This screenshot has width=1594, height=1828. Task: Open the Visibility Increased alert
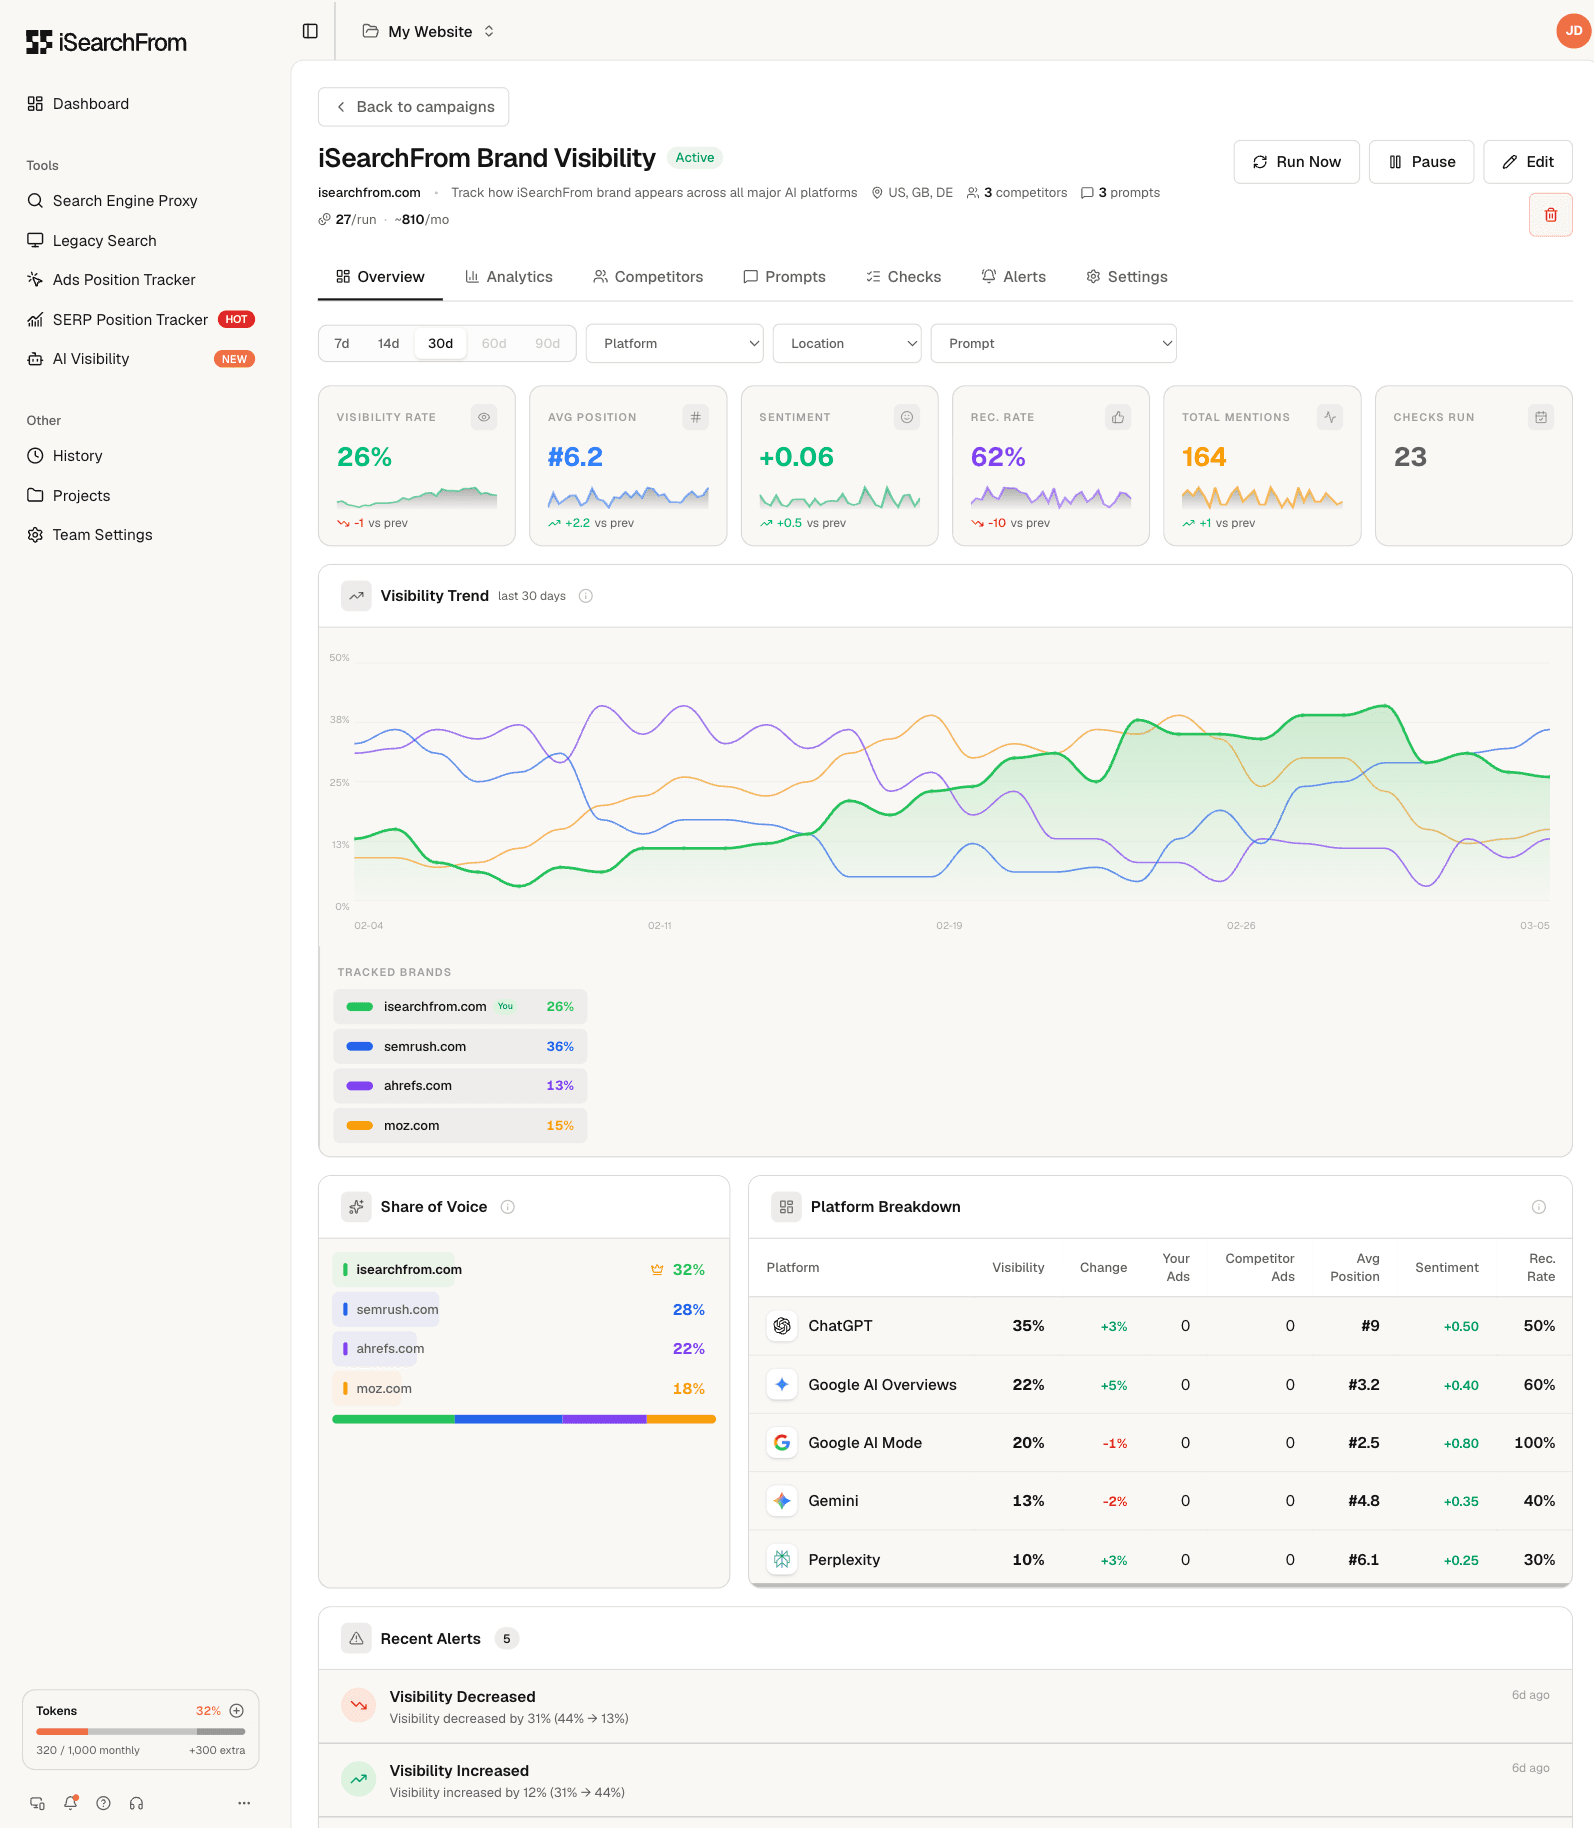(x=945, y=1781)
